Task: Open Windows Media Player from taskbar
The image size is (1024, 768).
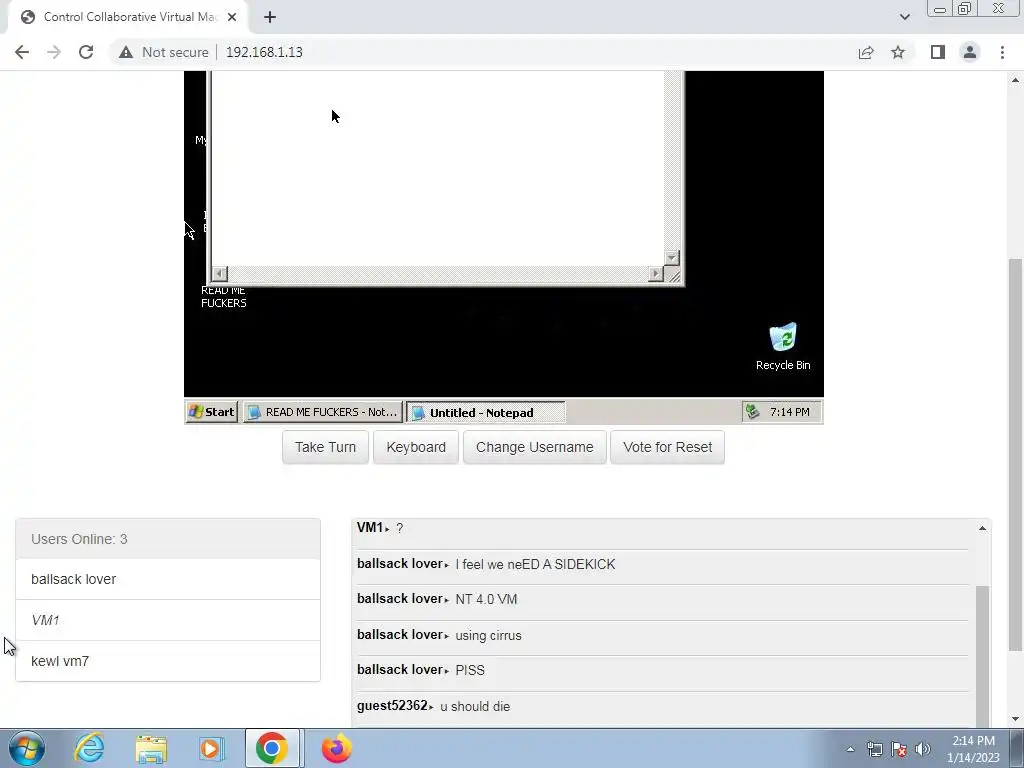Action: (211, 748)
